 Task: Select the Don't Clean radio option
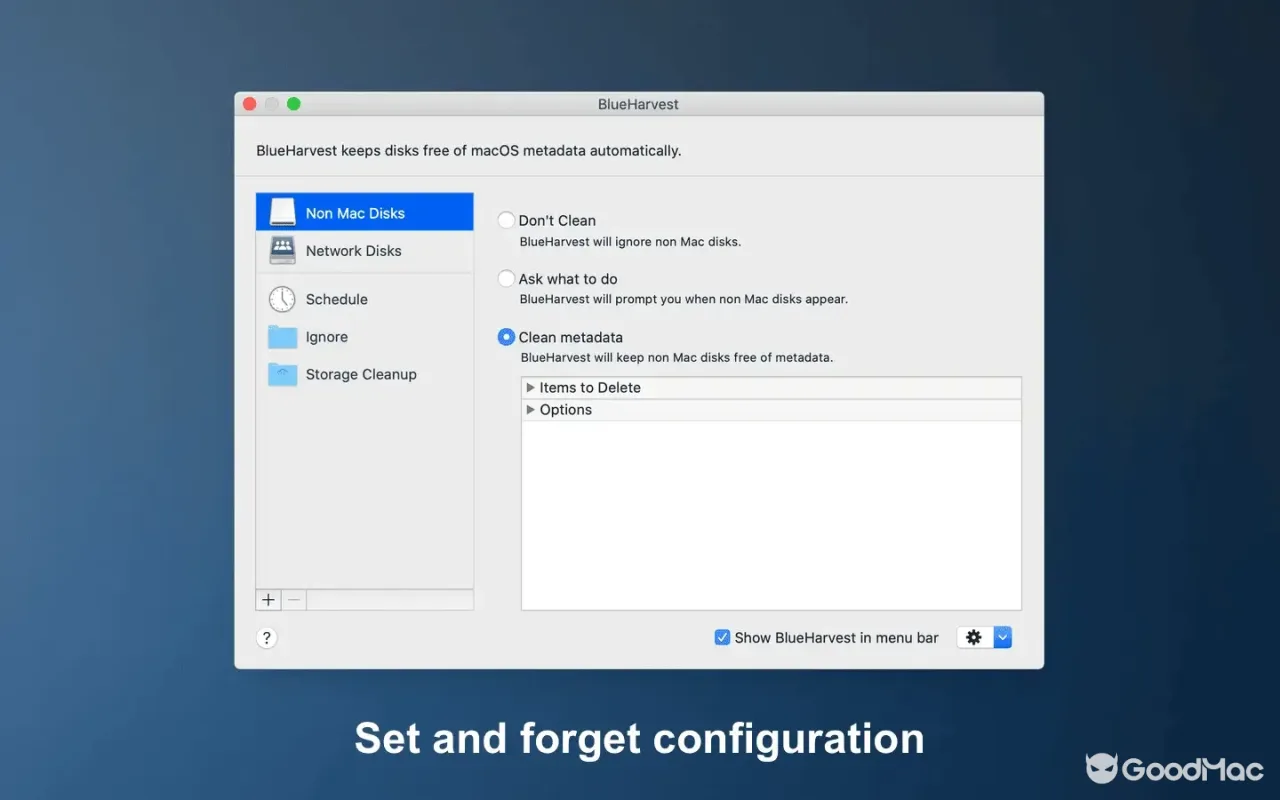[x=507, y=220]
